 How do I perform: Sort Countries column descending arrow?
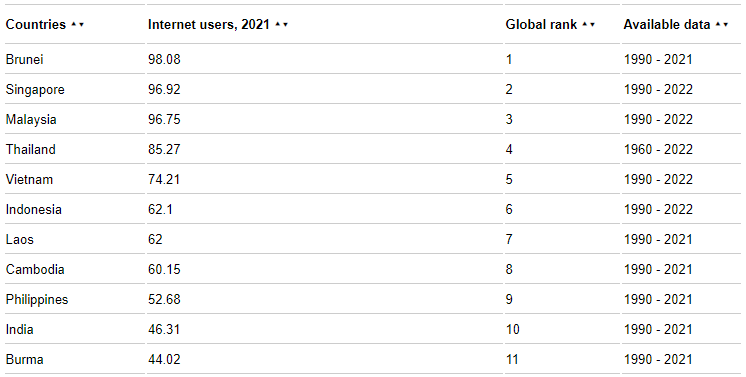tap(81, 25)
